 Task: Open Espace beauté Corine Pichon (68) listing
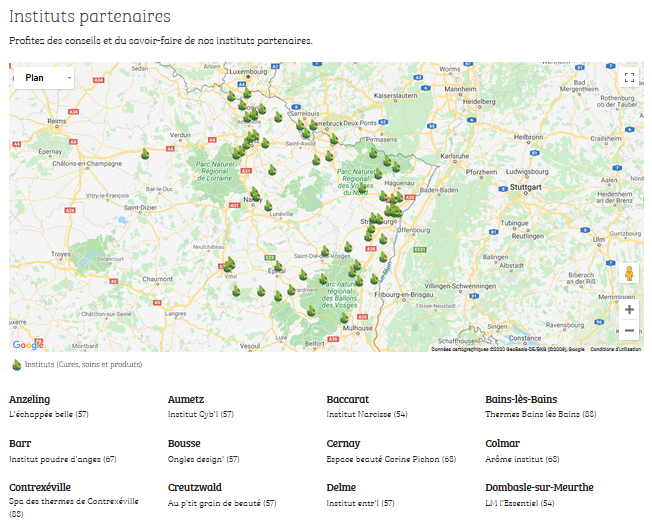click(391, 459)
